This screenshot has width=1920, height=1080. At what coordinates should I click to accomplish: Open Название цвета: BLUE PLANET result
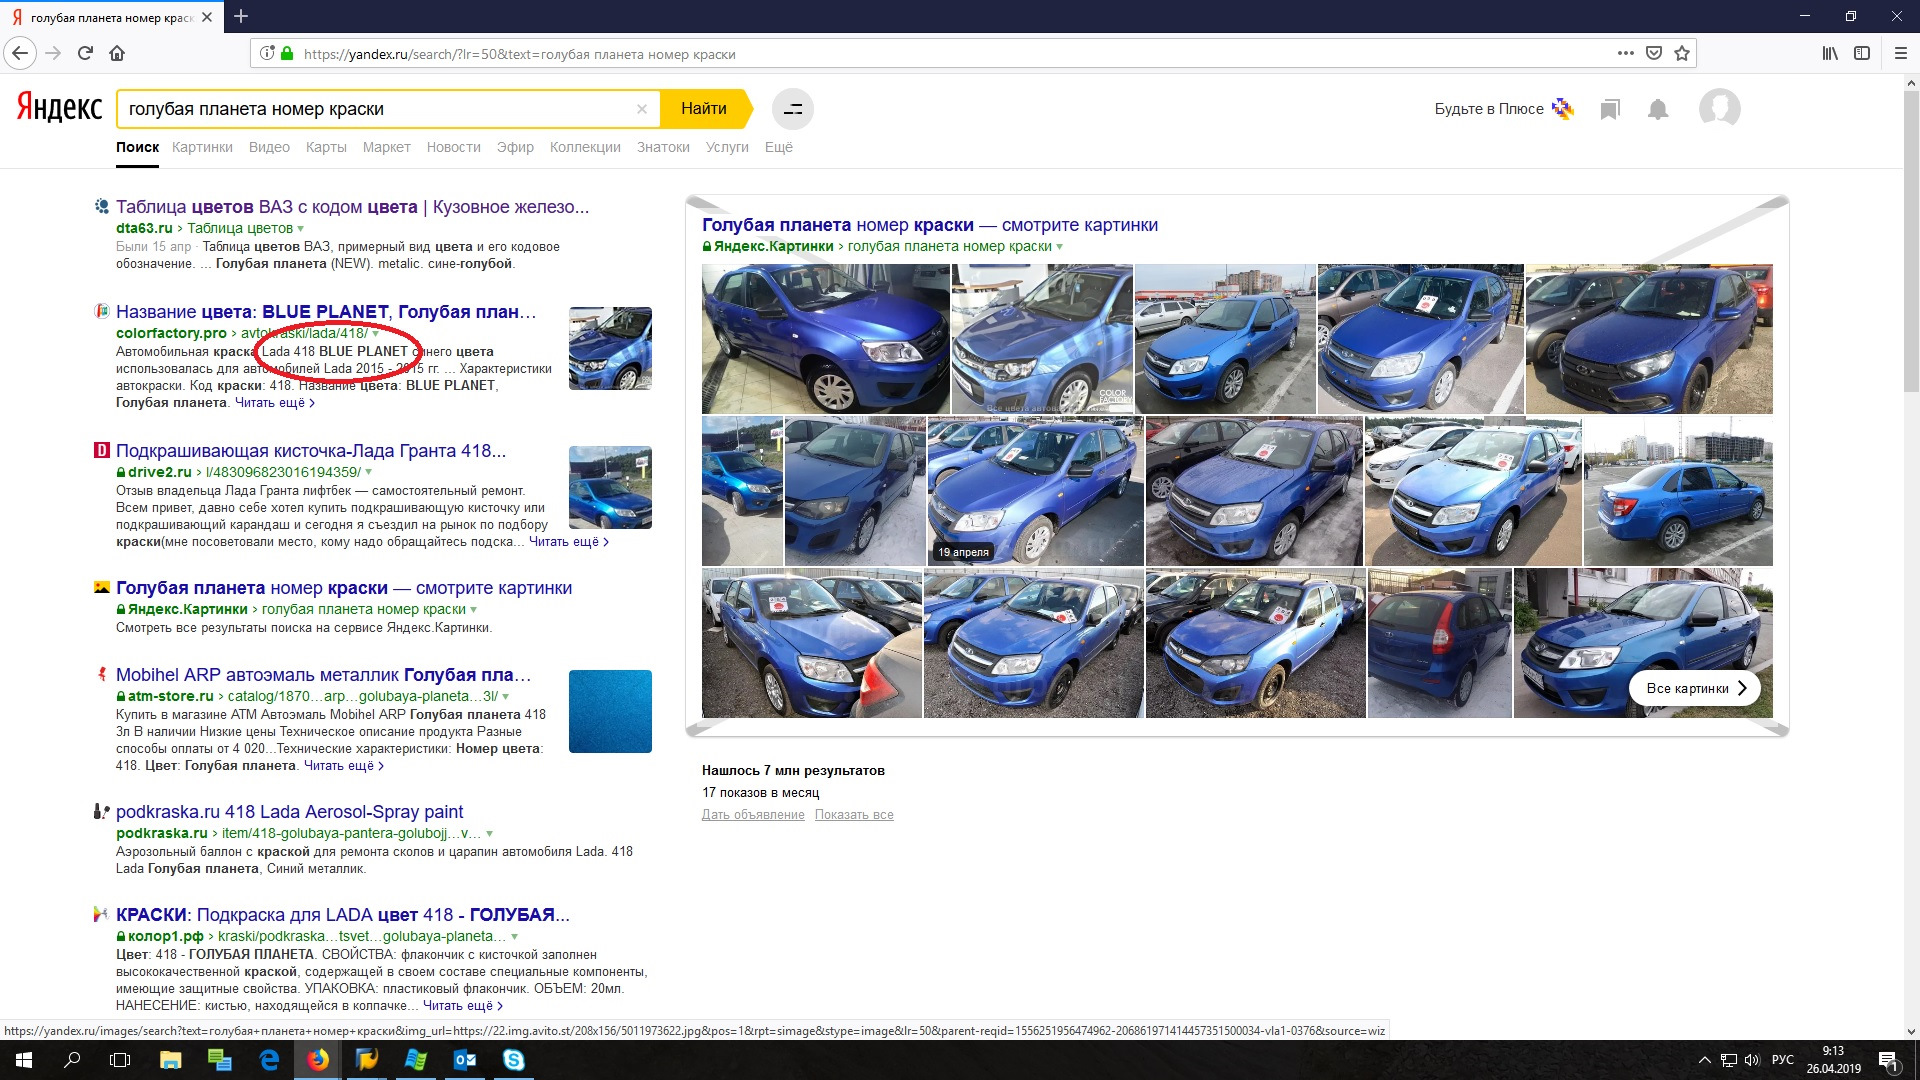[x=326, y=312]
